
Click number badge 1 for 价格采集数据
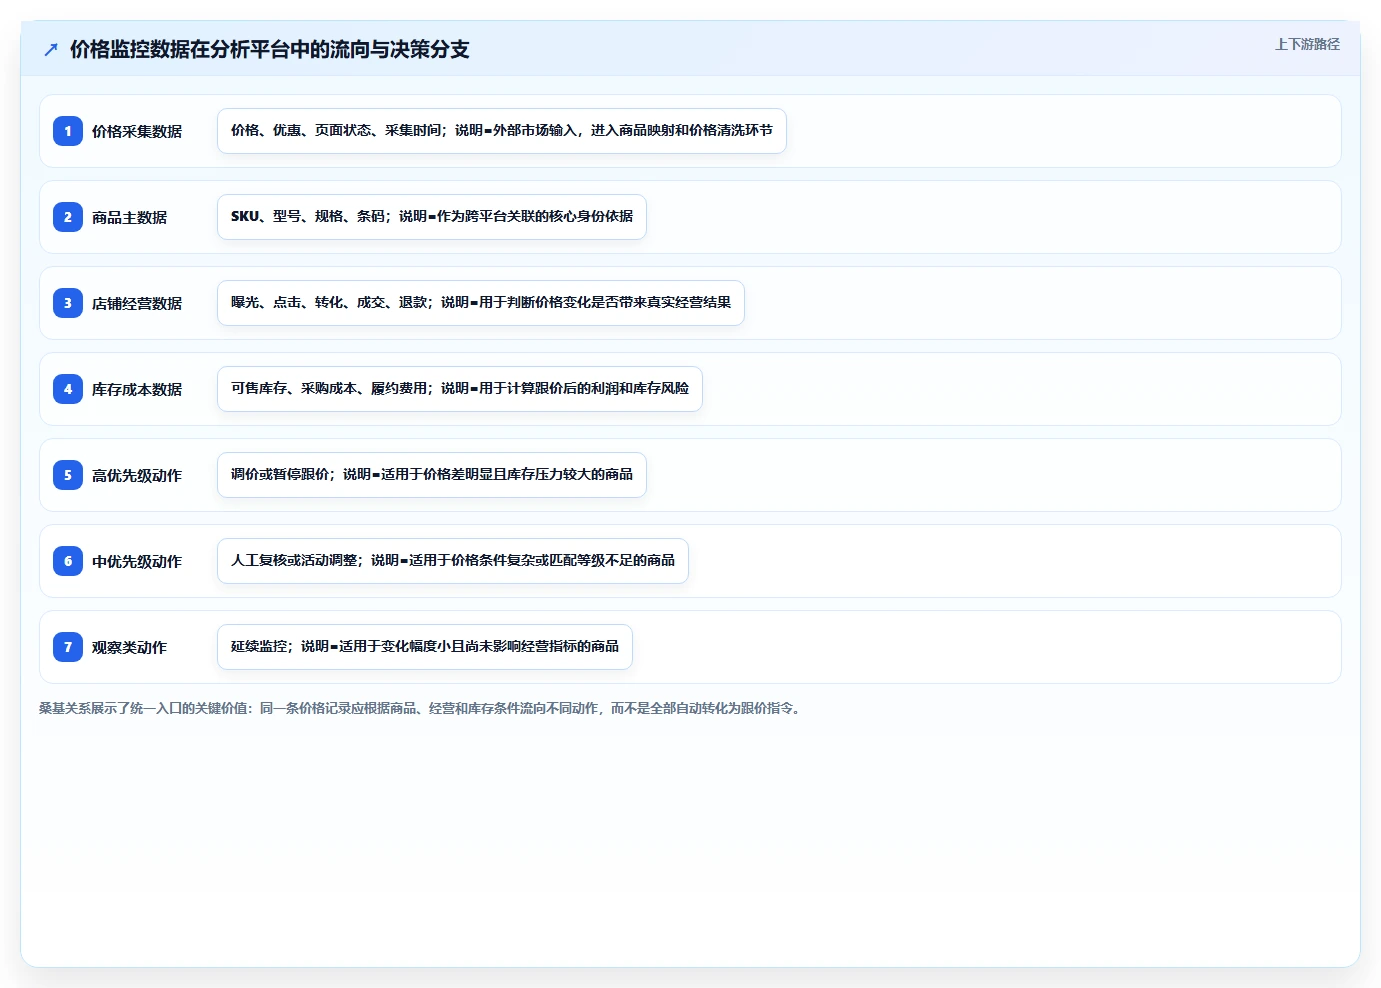68,131
